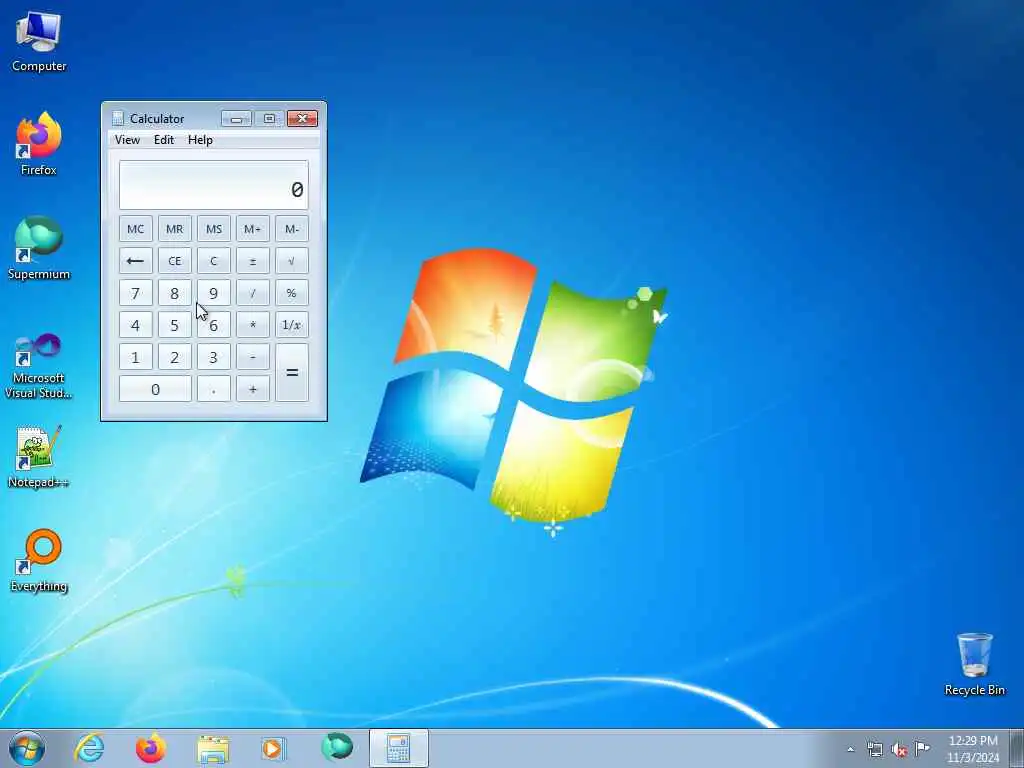Launch Supermium from the taskbar
The height and width of the screenshot is (768, 1024).
(x=337, y=747)
